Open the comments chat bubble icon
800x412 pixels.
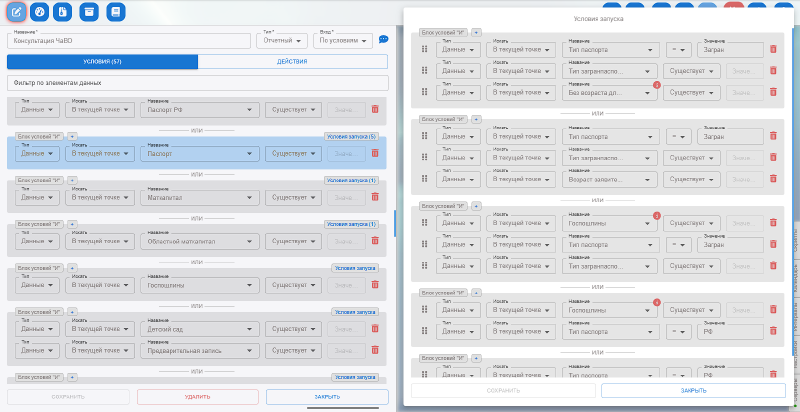[383, 40]
